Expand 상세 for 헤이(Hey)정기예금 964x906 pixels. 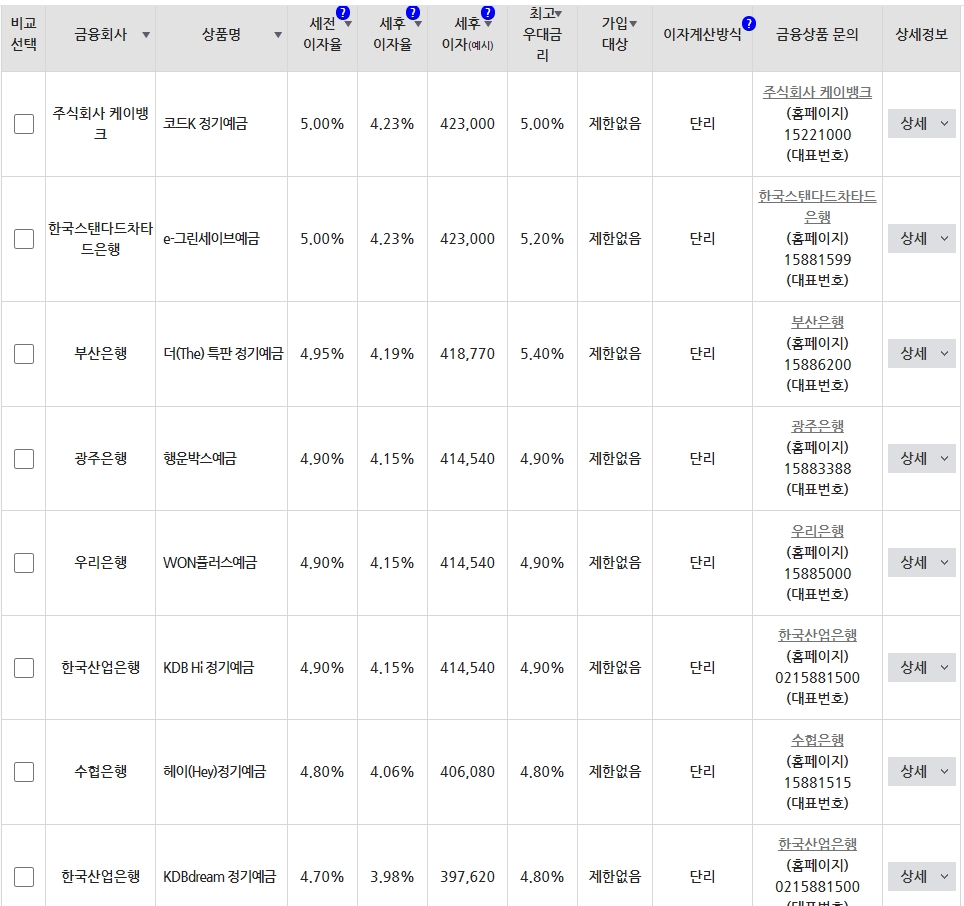[x=922, y=771]
